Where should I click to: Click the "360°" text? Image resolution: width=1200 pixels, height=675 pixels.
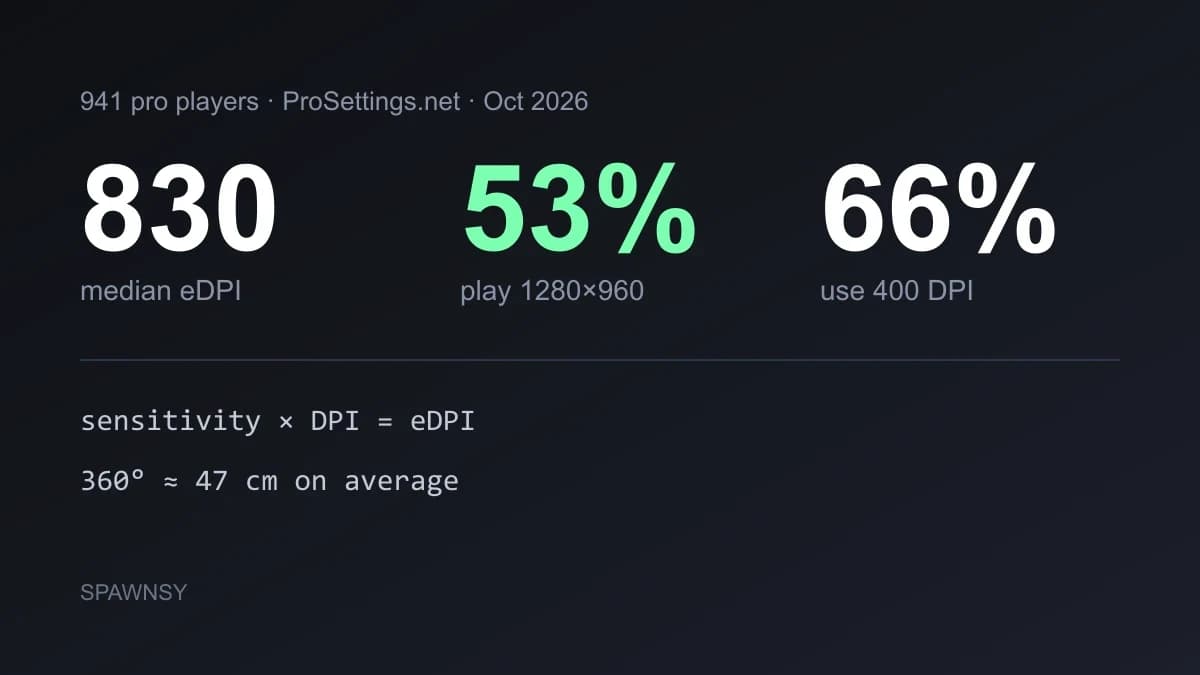tap(112, 481)
